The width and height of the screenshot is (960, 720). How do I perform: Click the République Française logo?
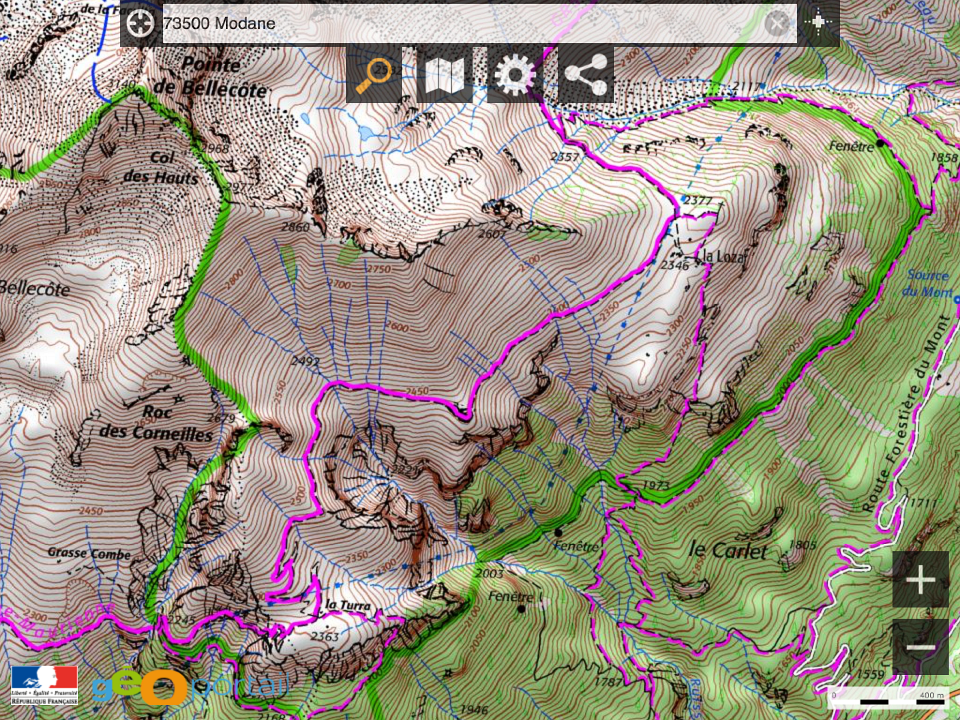pyautogui.click(x=44, y=685)
